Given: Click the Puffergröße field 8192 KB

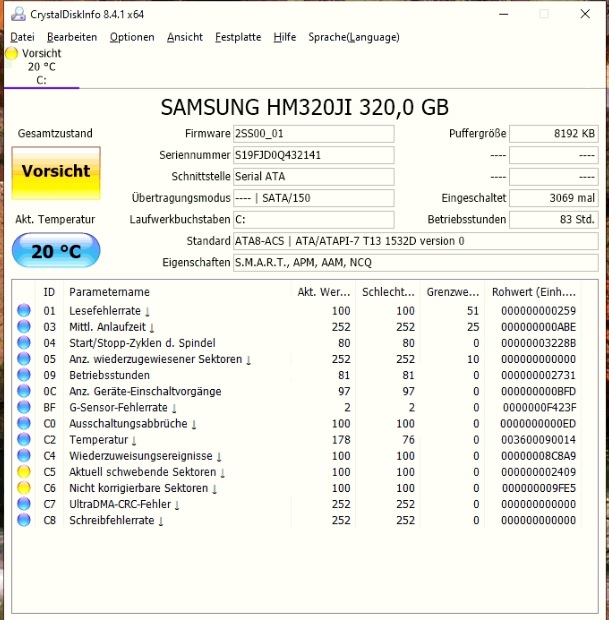Looking at the screenshot, I should click(x=554, y=134).
